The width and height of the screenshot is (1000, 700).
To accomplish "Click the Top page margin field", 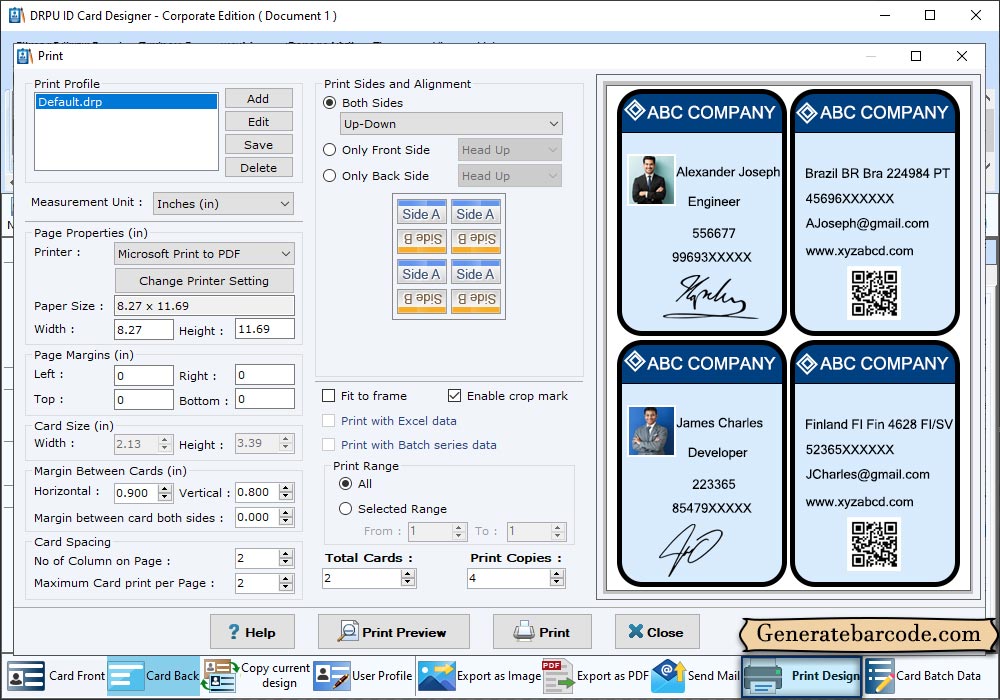I will pos(143,400).
